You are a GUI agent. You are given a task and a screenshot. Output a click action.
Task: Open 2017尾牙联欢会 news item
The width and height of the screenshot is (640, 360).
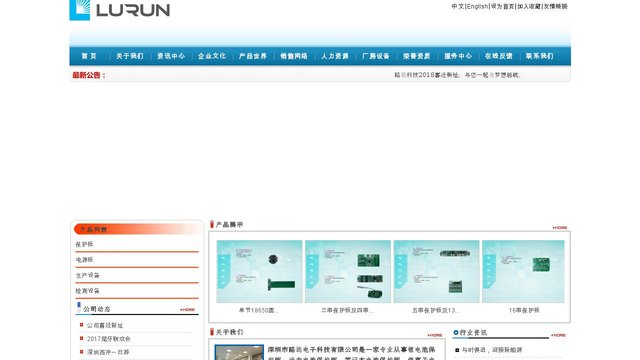tap(109, 339)
